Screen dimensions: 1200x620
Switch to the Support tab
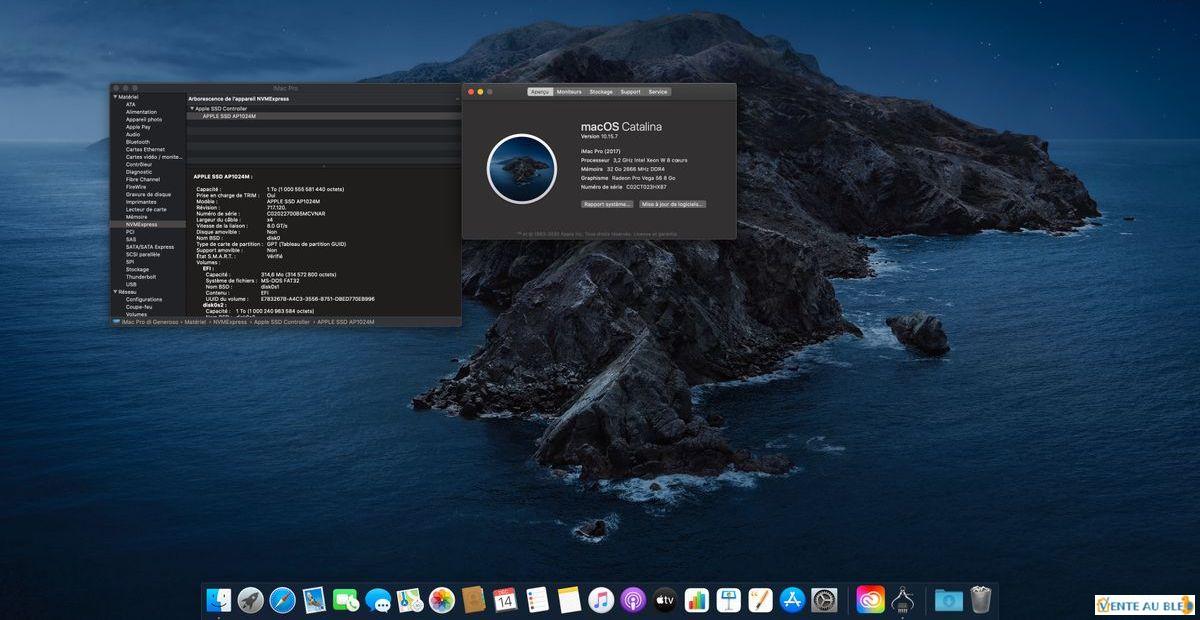point(630,91)
